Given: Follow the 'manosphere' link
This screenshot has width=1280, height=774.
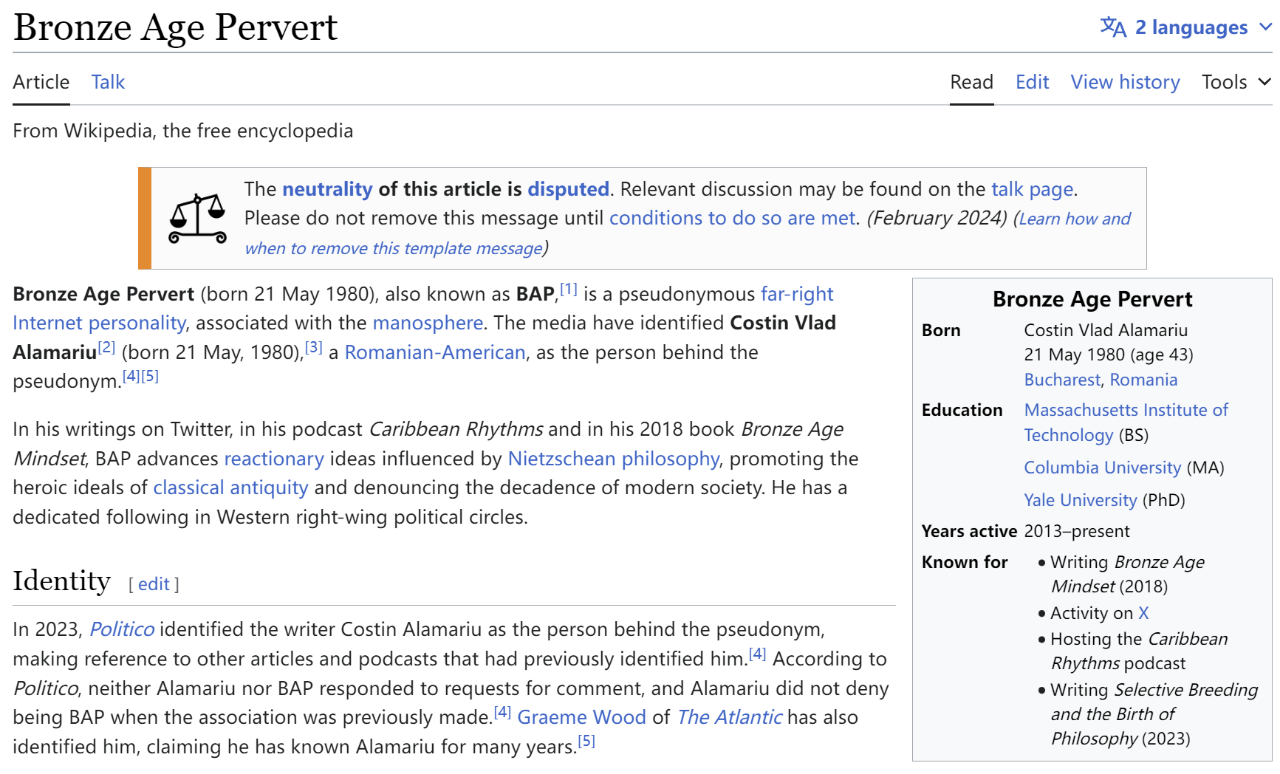Looking at the screenshot, I should (x=428, y=323).
